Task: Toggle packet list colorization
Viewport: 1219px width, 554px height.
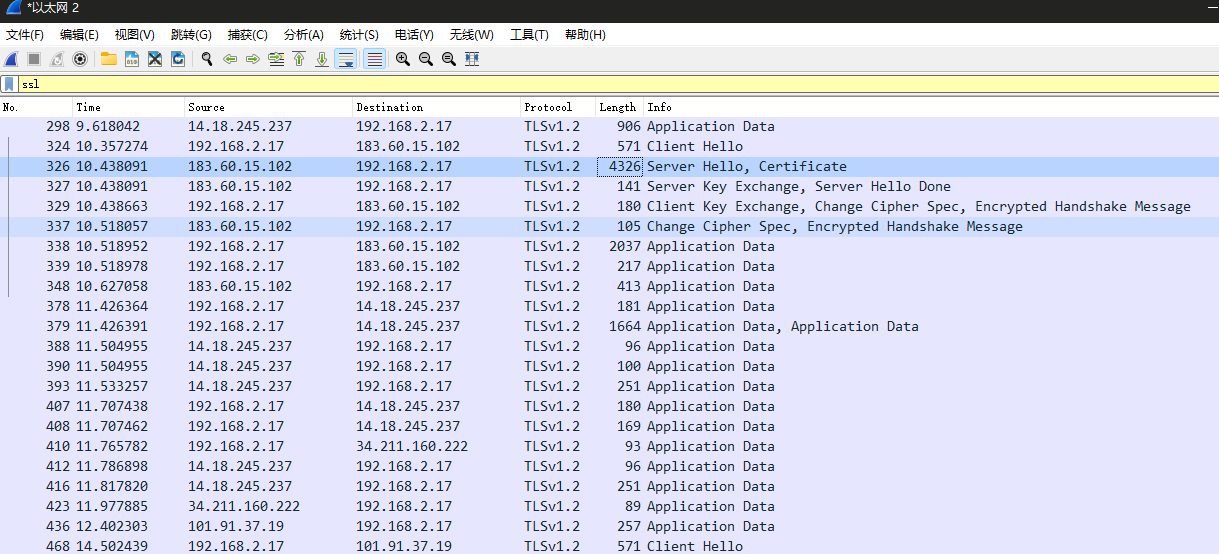Action: pyautogui.click(x=375, y=59)
